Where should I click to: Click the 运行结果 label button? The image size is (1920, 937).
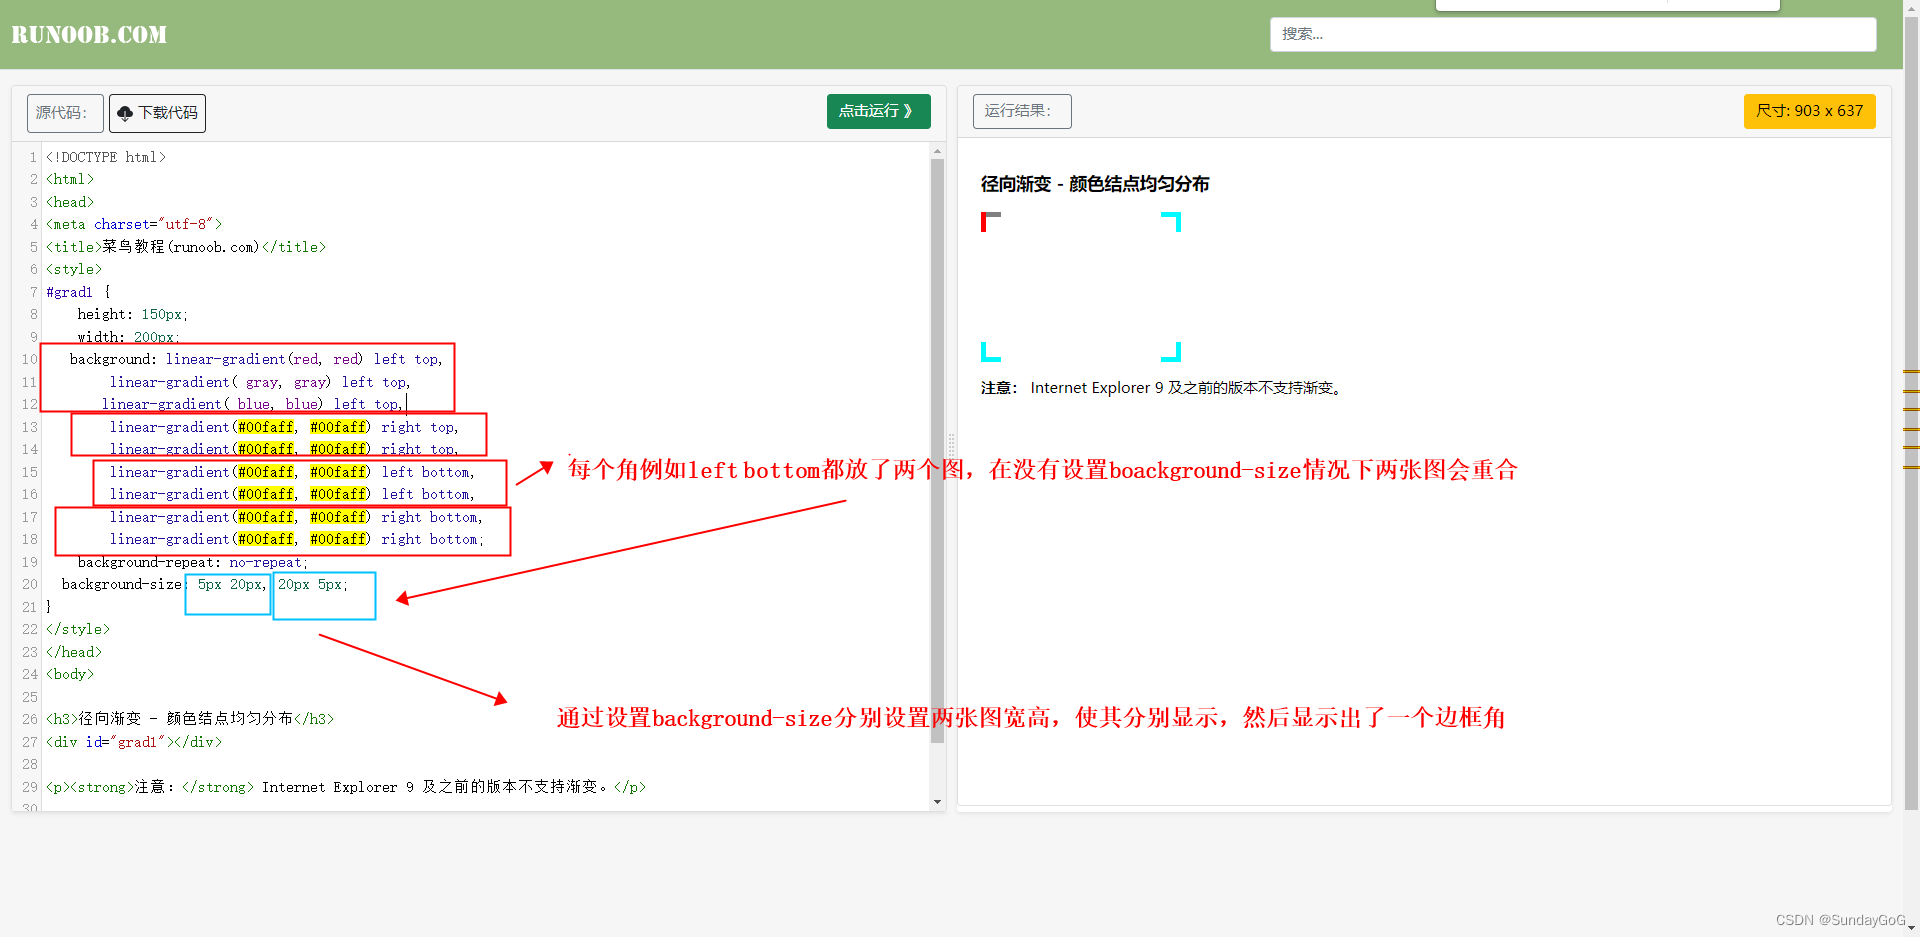pos(1021,111)
